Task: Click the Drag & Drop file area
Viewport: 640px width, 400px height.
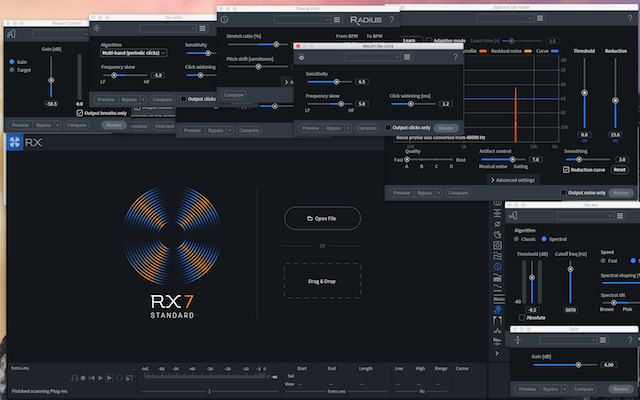Action: tap(322, 281)
